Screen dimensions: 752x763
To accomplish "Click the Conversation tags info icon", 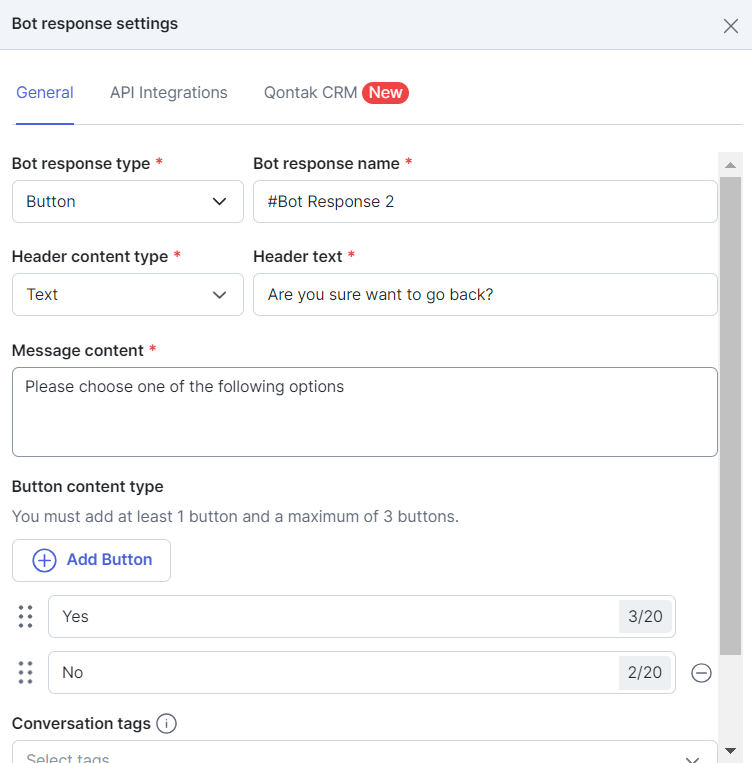I will coord(166,724).
